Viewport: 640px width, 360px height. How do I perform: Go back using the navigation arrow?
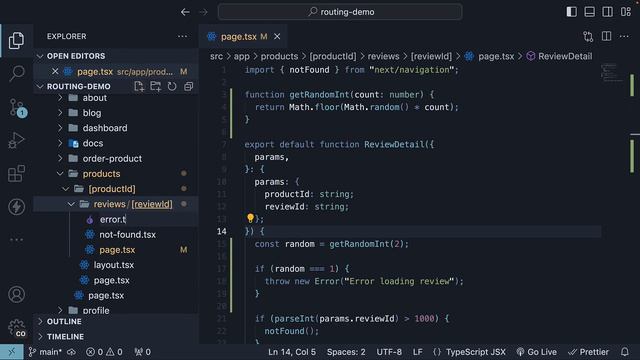click(x=185, y=12)
